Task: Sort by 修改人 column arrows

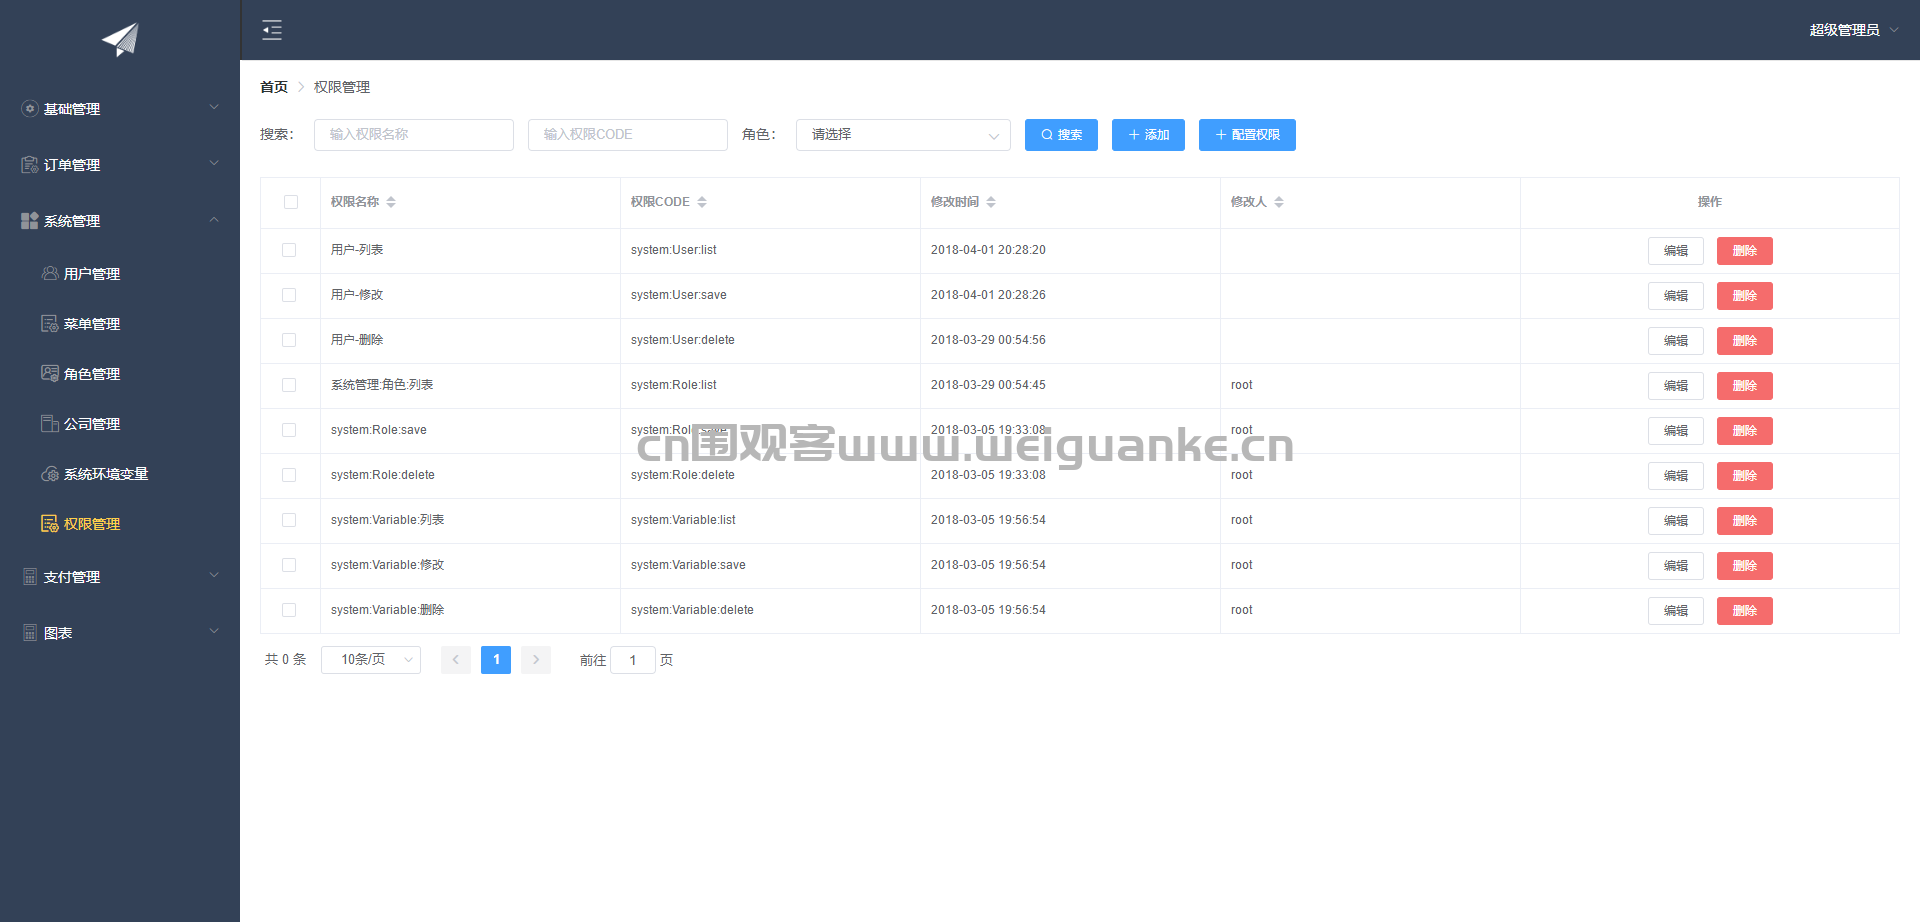Action: tap(1279, 202)
